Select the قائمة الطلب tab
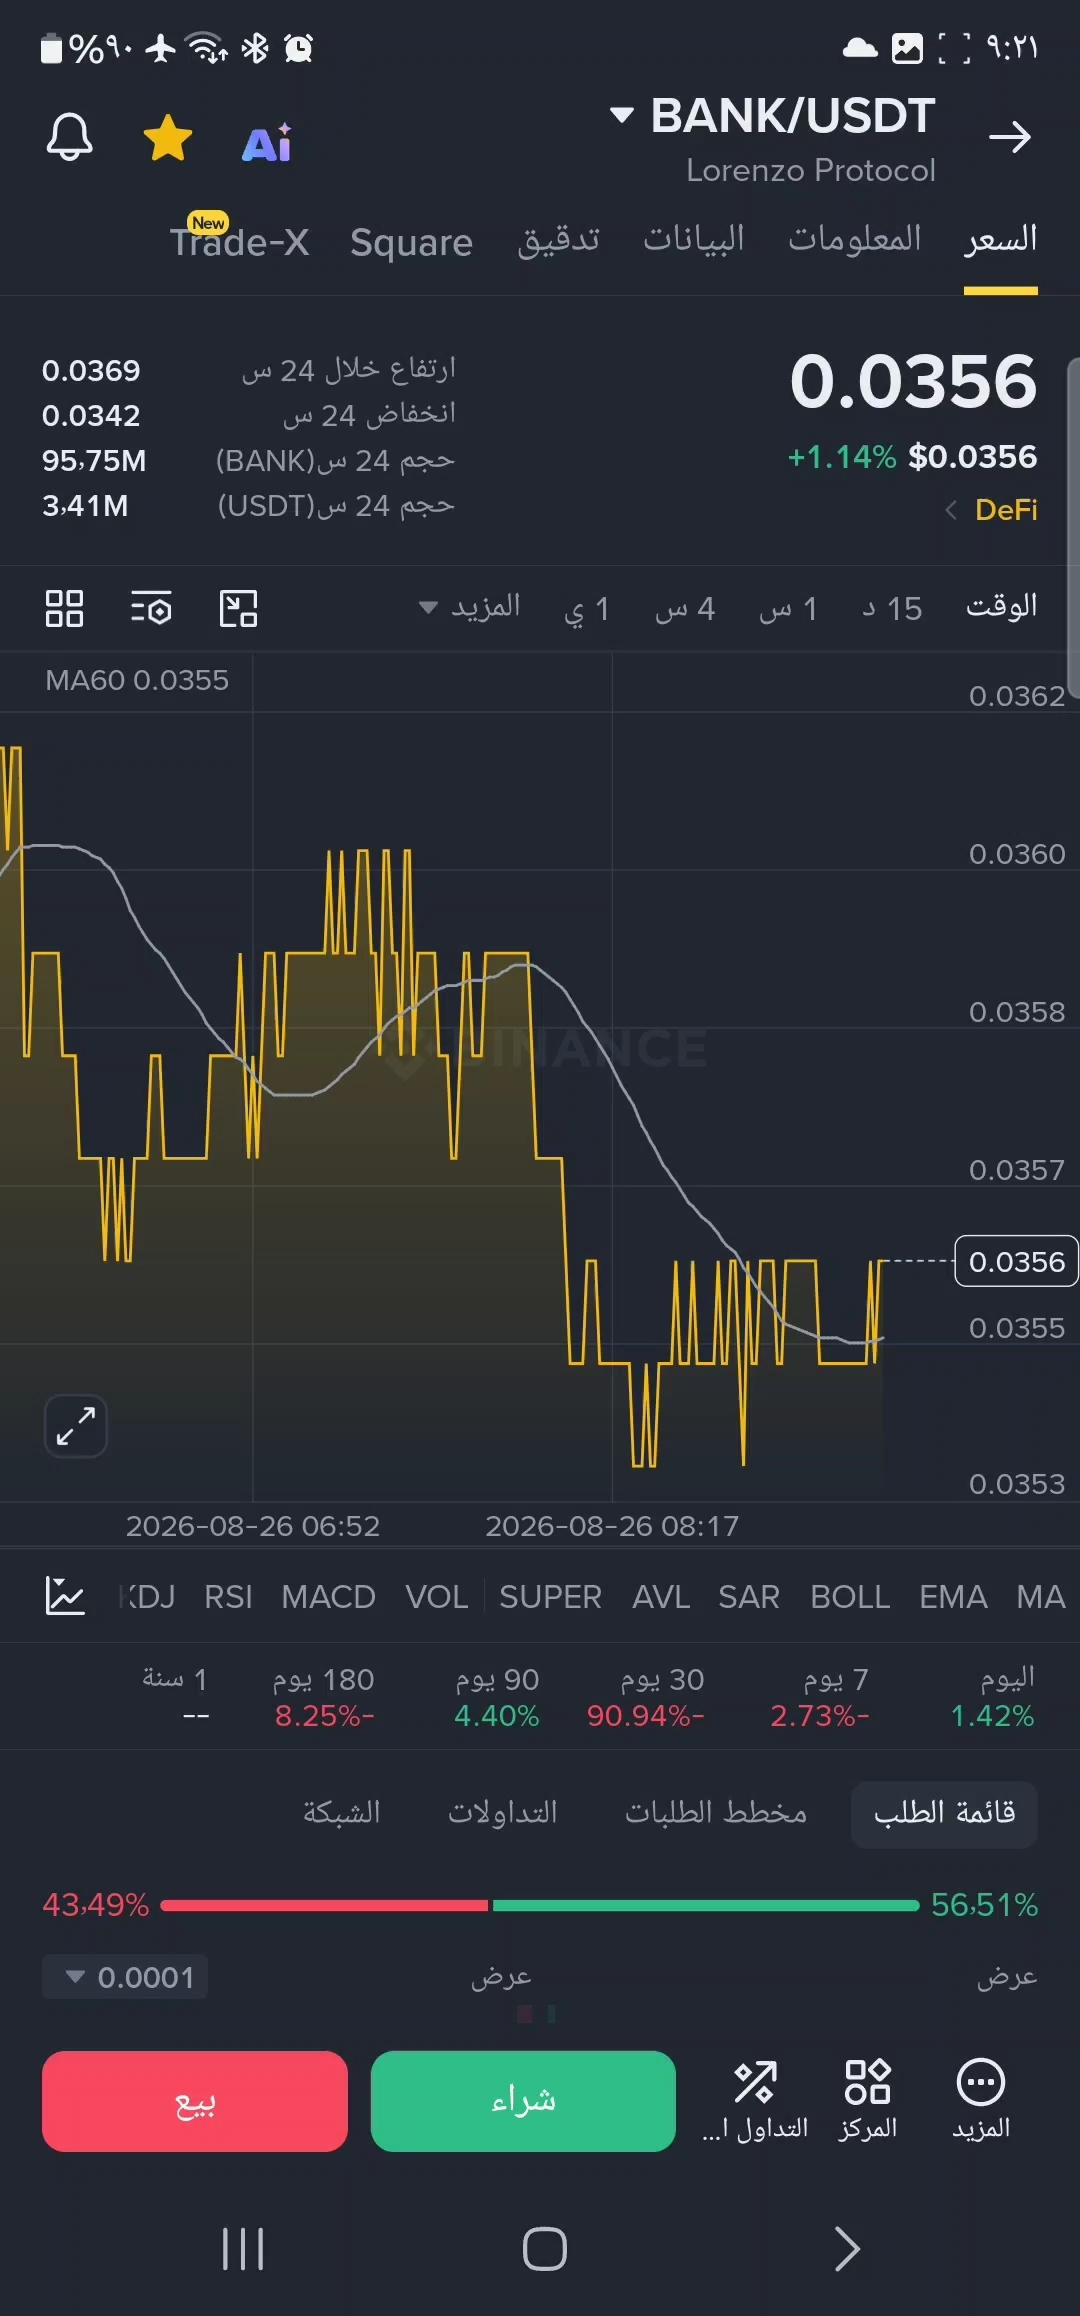The width and height of the screenshot is (1080, 2316). (x=944, y=1813)
